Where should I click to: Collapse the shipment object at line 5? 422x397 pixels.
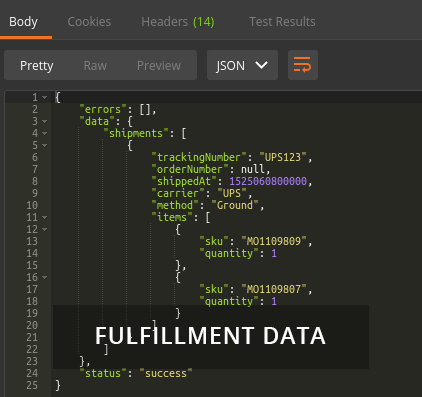[44, 145]
